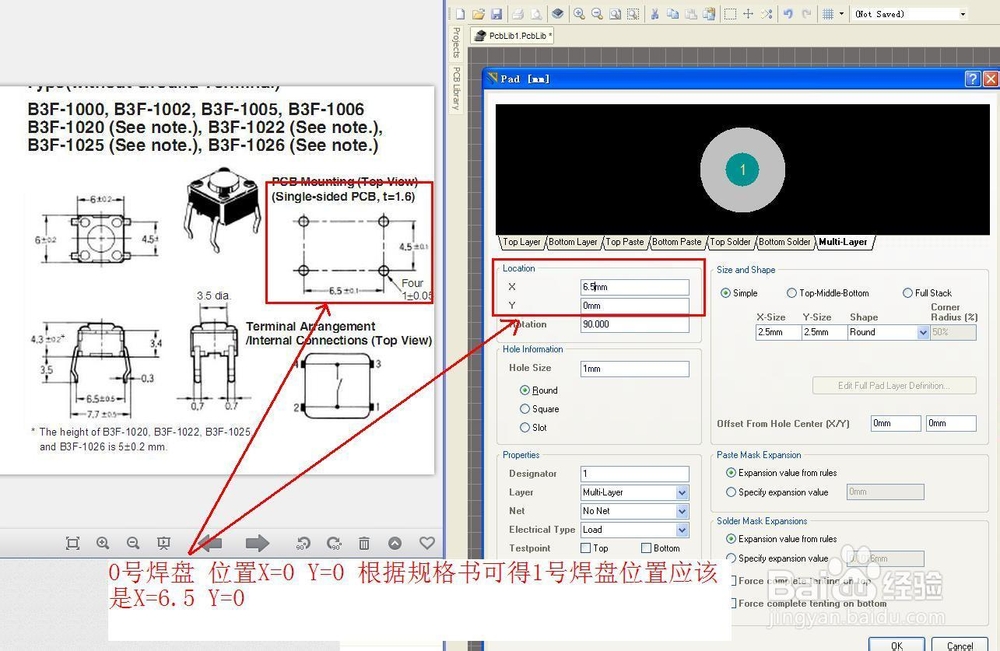Delete the image with the trash icon
The width and height of the screenshot is (1000, 651).
pyautogui.click(x=364, y=543)
